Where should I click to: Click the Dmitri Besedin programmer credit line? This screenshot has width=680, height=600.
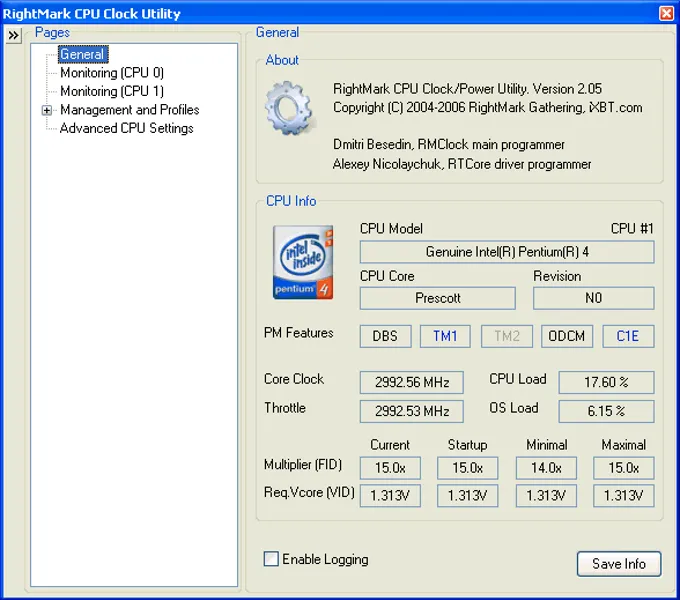pyautogui.click(x=449, y=144)
